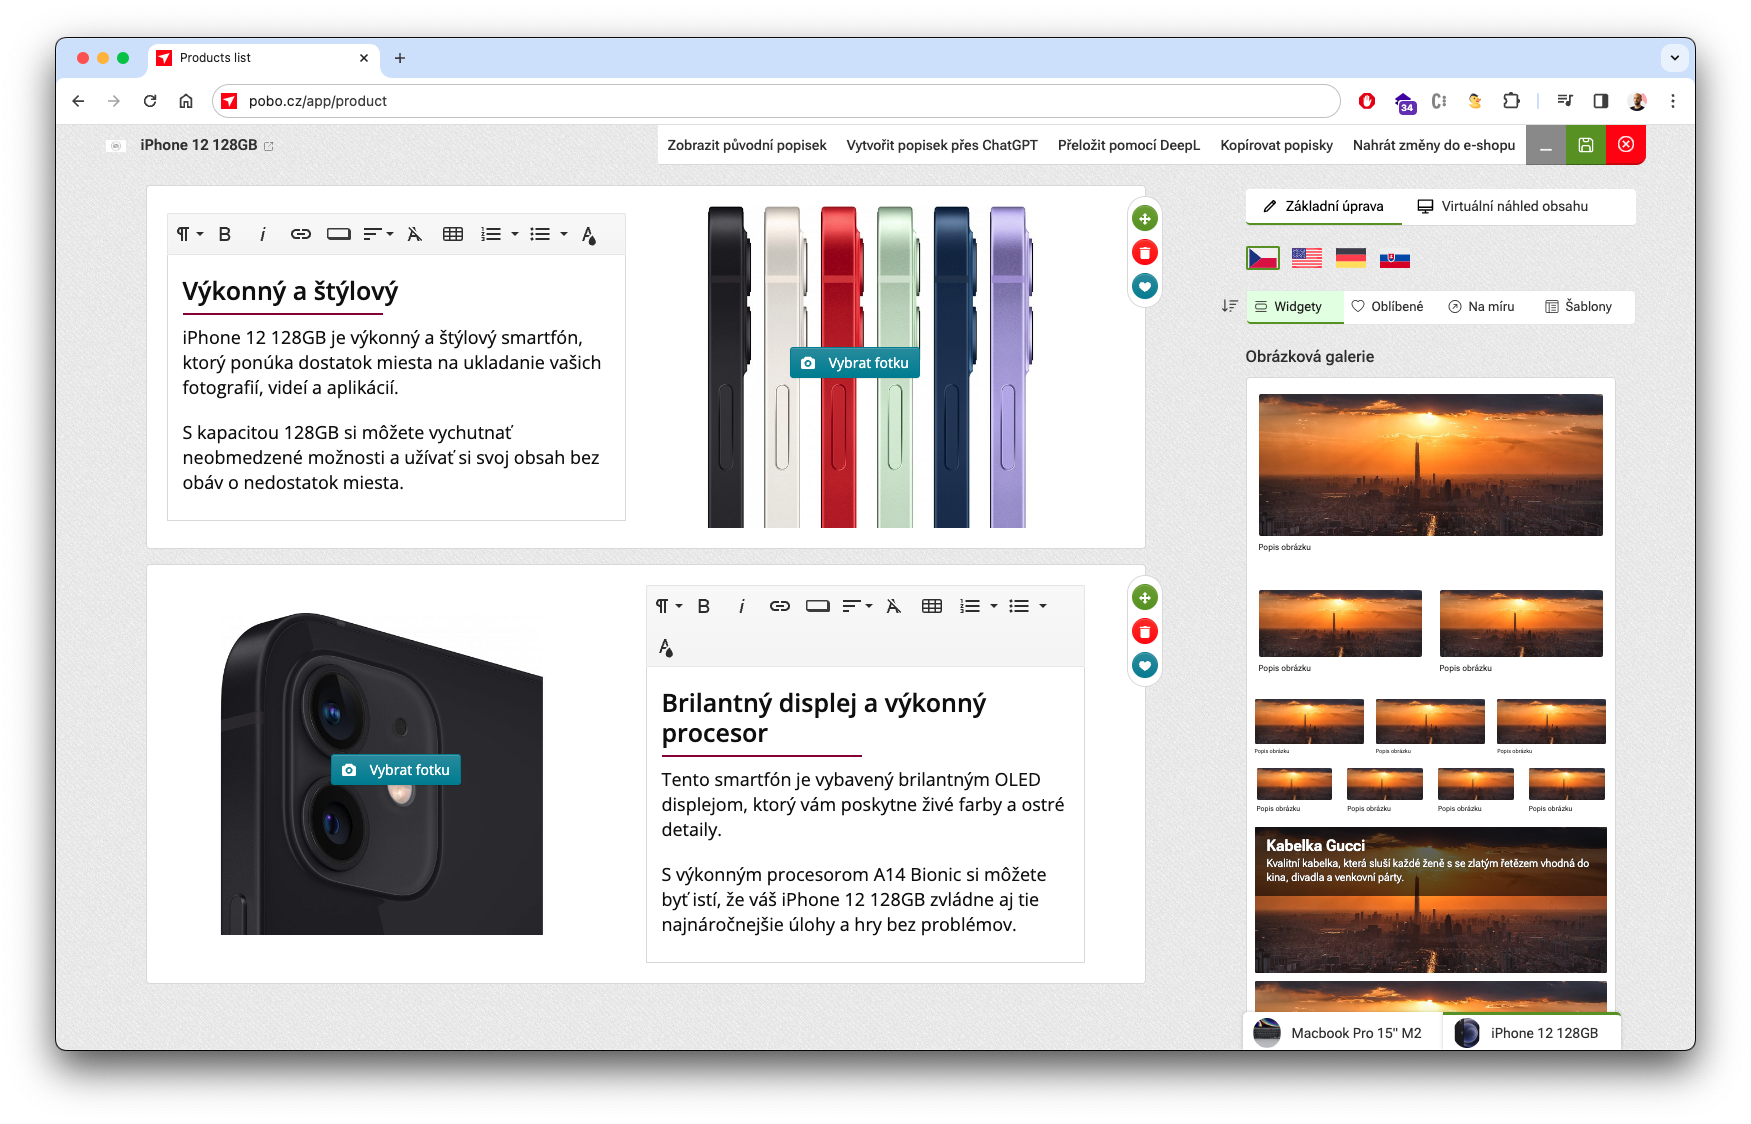Open a new Chrome tab
The width and height of the screenshot is (1751, 1124).
[x=400, y=58]
